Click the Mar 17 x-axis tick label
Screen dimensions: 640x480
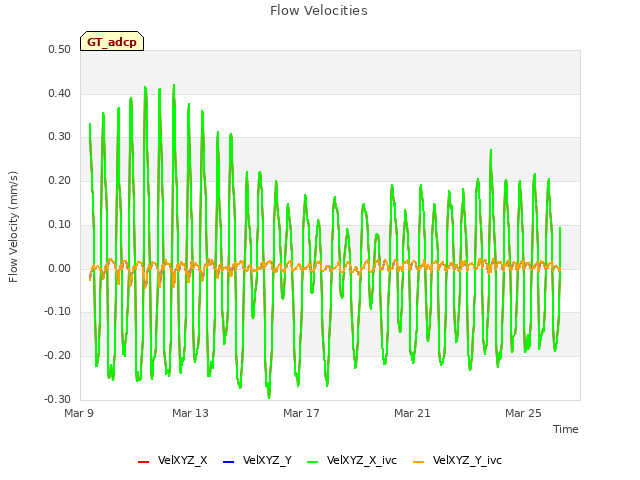[x=301, y=413]
